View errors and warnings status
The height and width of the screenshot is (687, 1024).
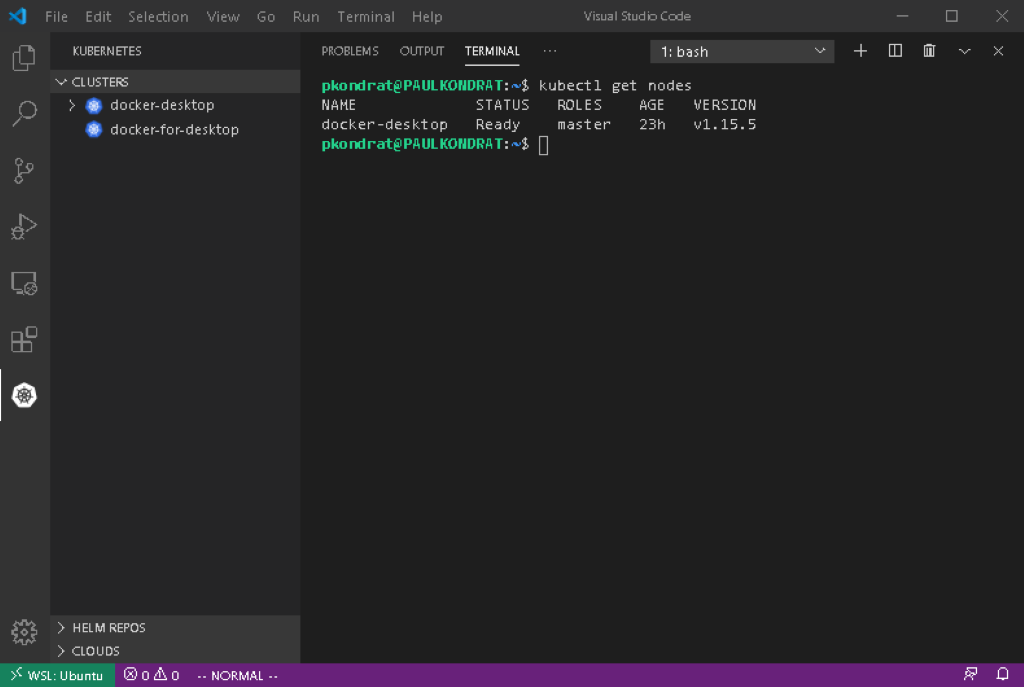[150, 675]
